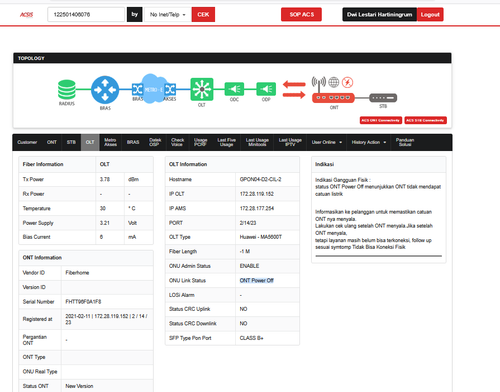Click the globe internet icon above ONT
This screenshot has width=500, height=392.
point(334,82)
